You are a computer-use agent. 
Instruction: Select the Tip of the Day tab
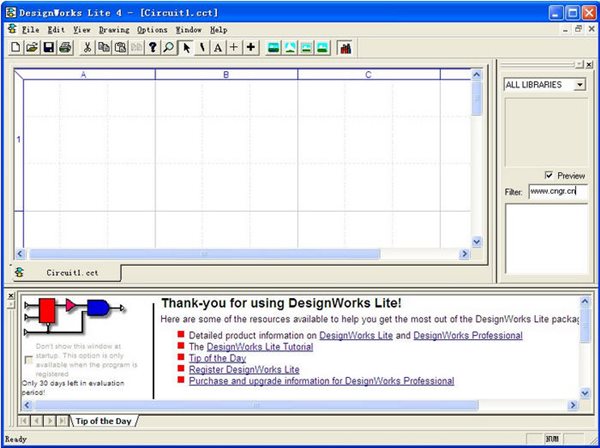point(103,421)
